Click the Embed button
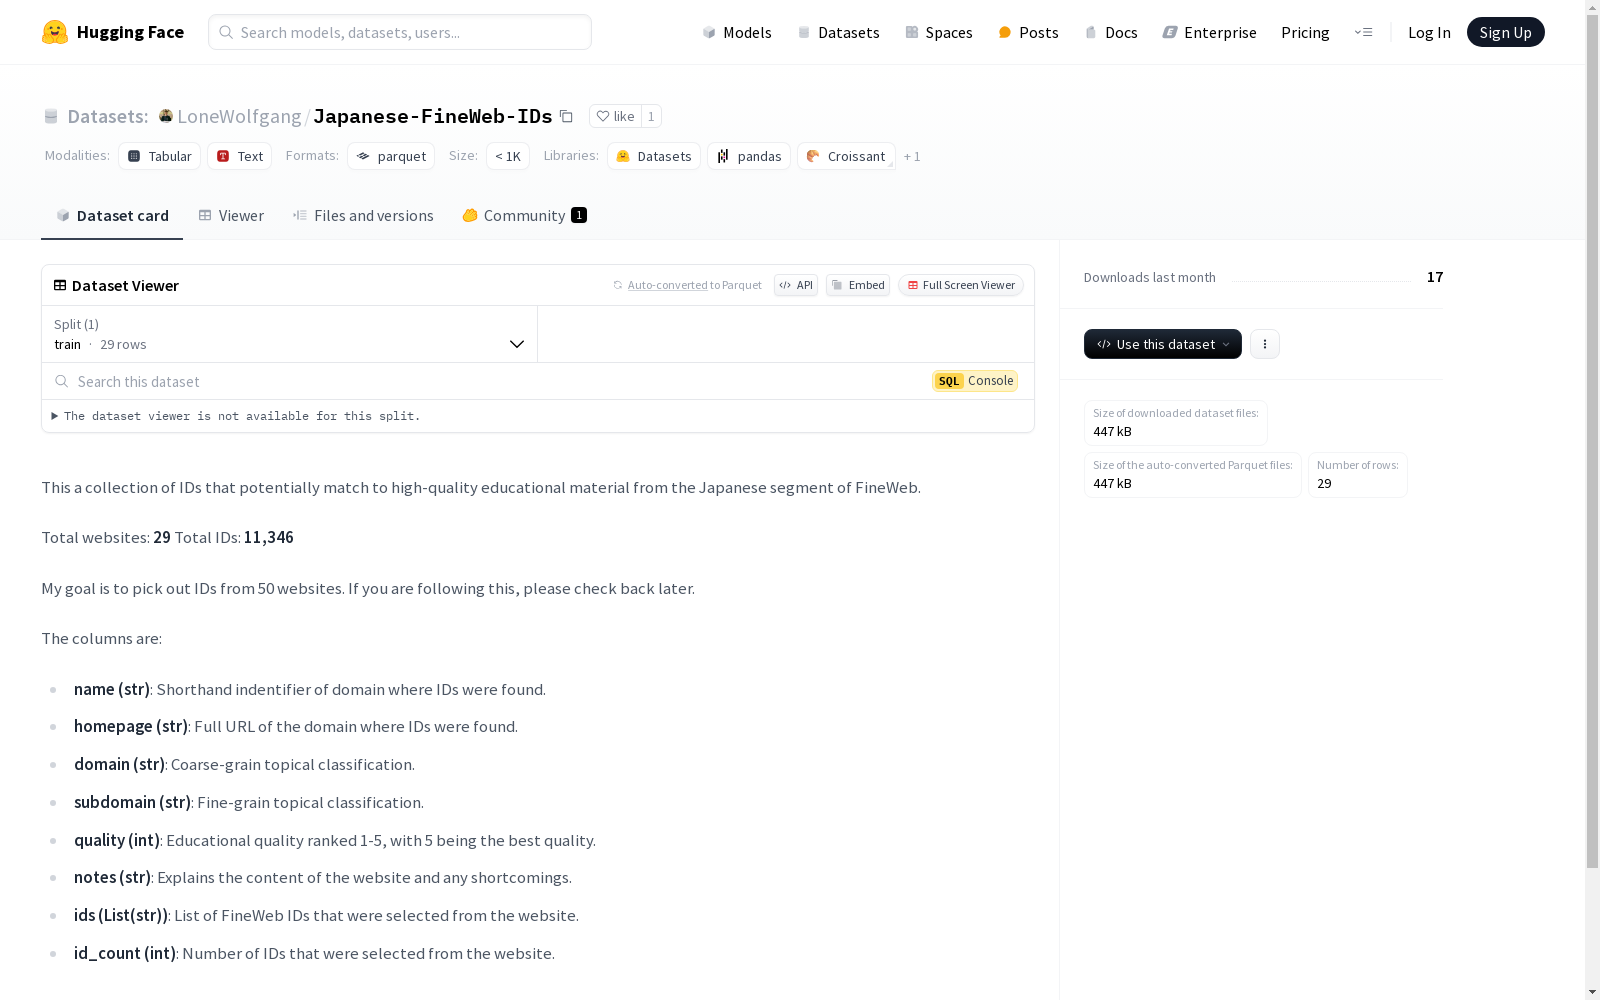Viewport: 1600px width, 1000px height. (858, 285)
